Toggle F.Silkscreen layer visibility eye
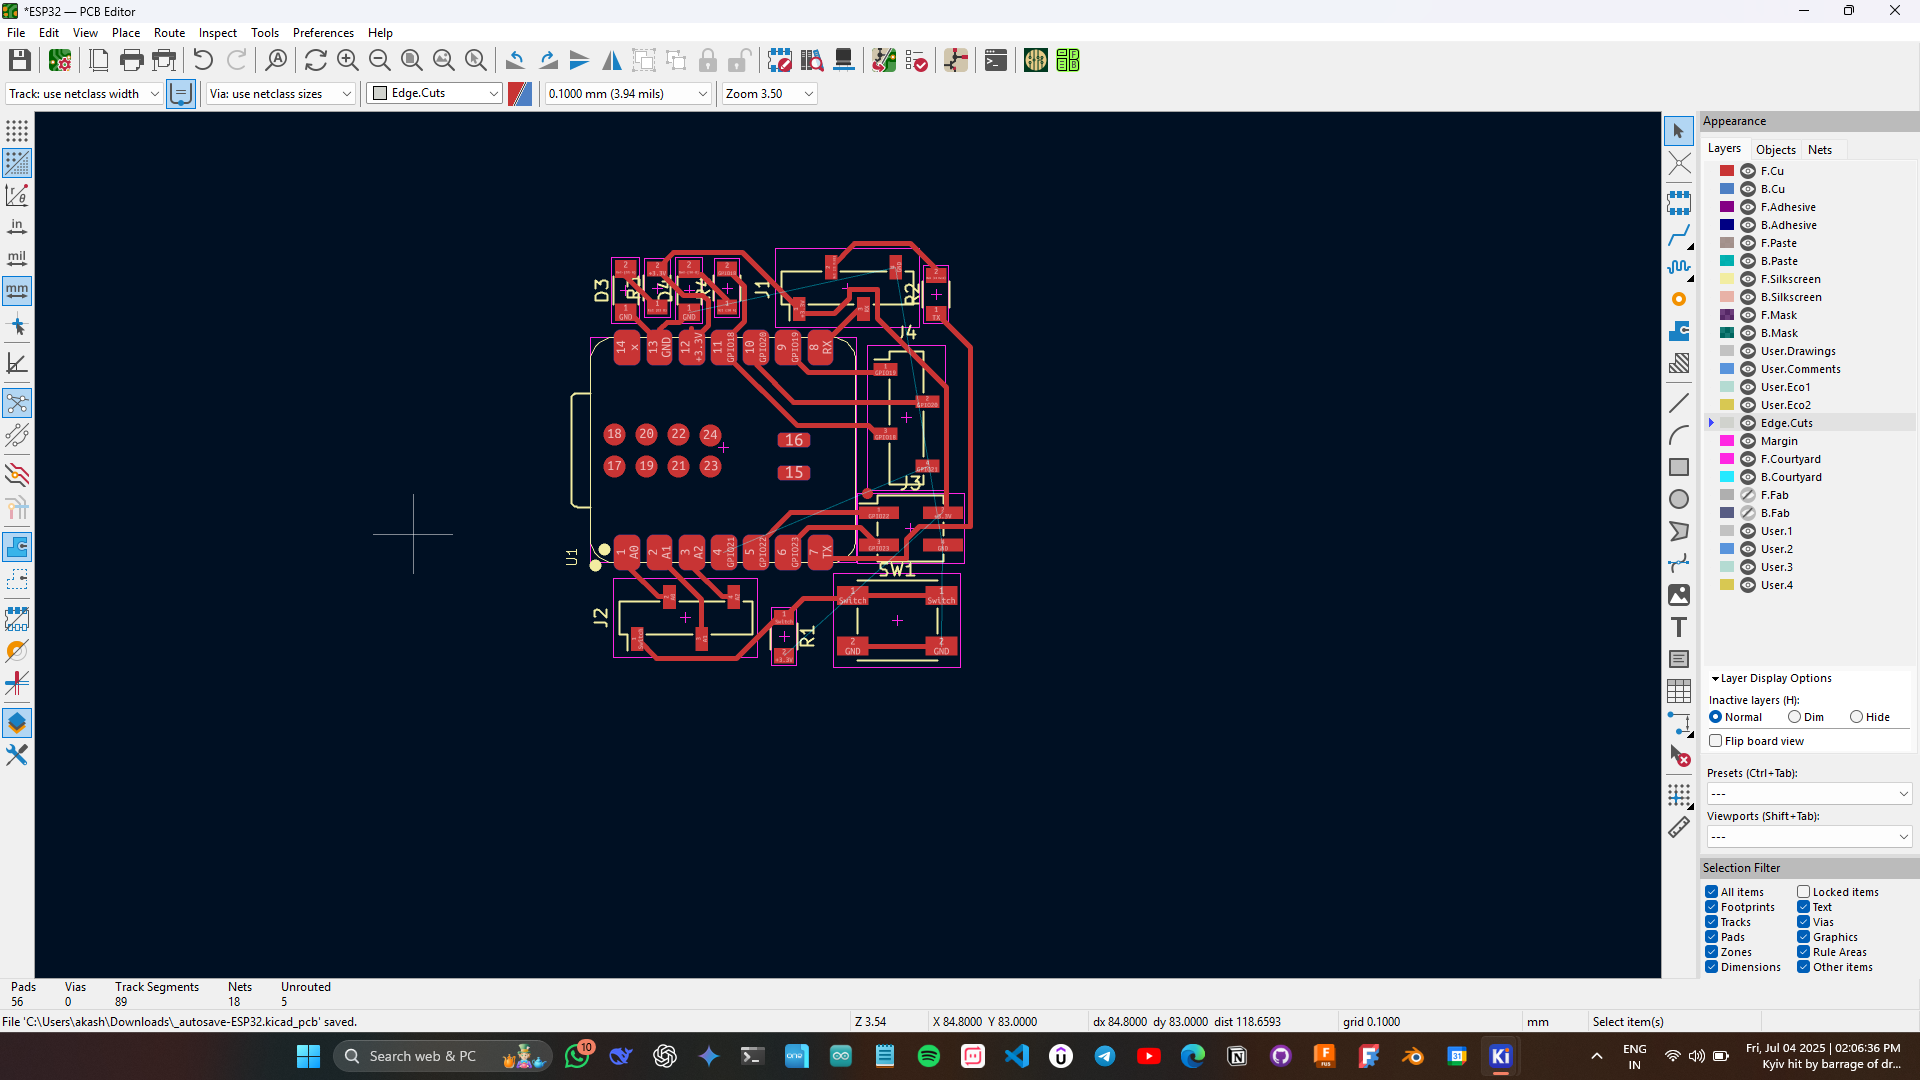Image resolution: width=1920 pixels, height=1080 pixels. (x=1748, y=279)
